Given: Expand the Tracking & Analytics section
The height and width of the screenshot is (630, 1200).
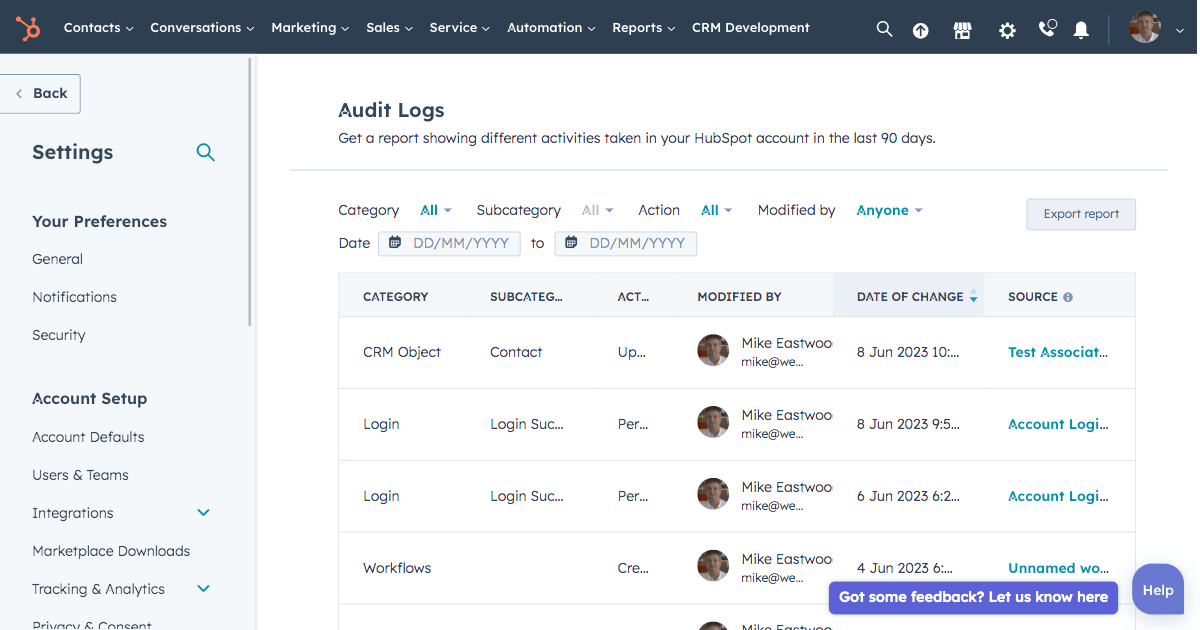Looking at the screenshot, I should click(204, 589).
